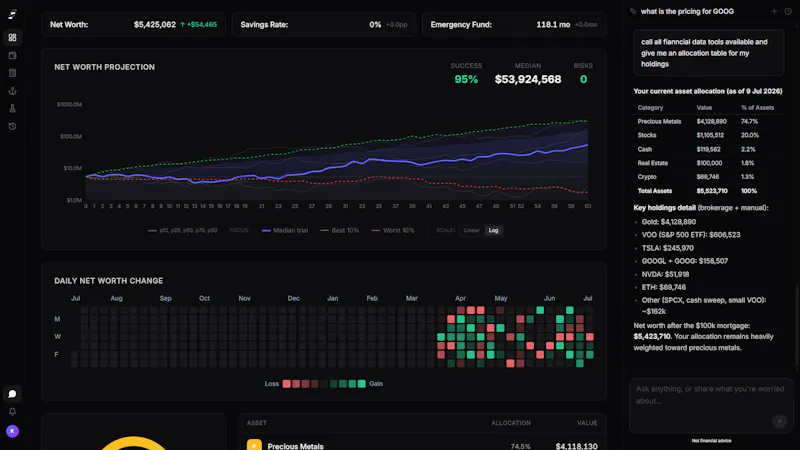Click the Savings Rate summary card
This screenshot has height=450, width=800.
(324, 24)
